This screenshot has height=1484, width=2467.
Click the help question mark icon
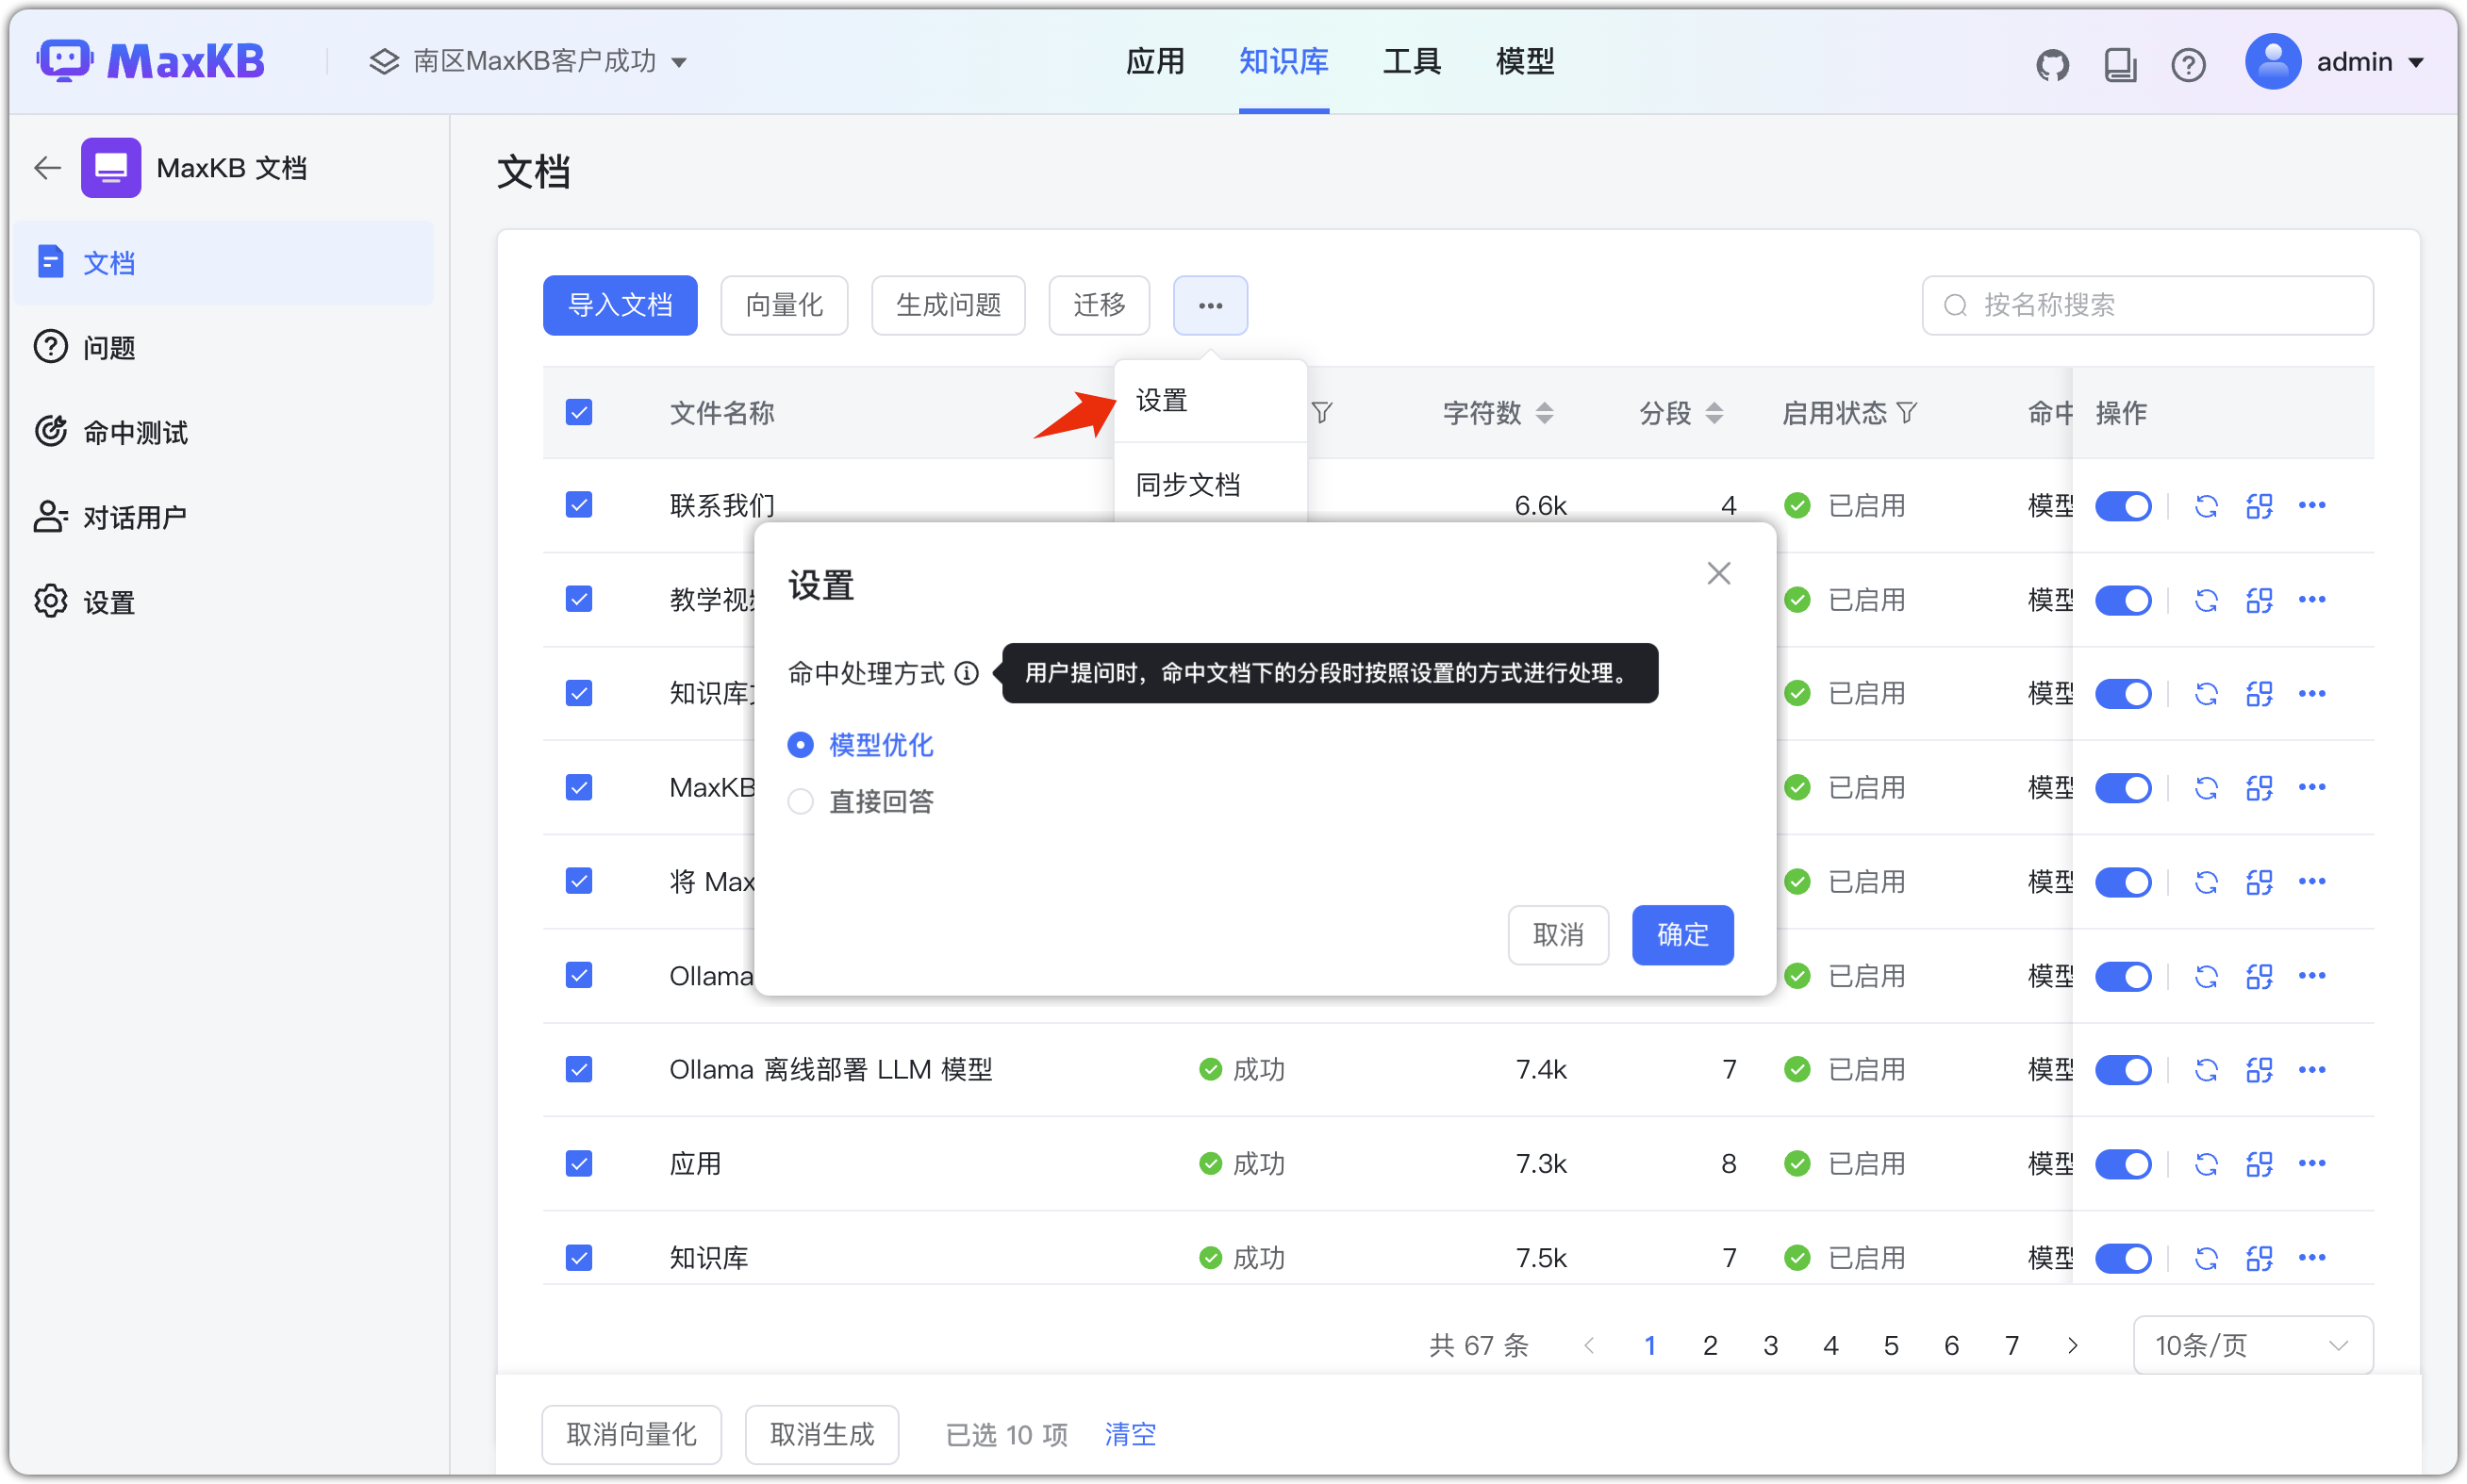coord(2188,64)
